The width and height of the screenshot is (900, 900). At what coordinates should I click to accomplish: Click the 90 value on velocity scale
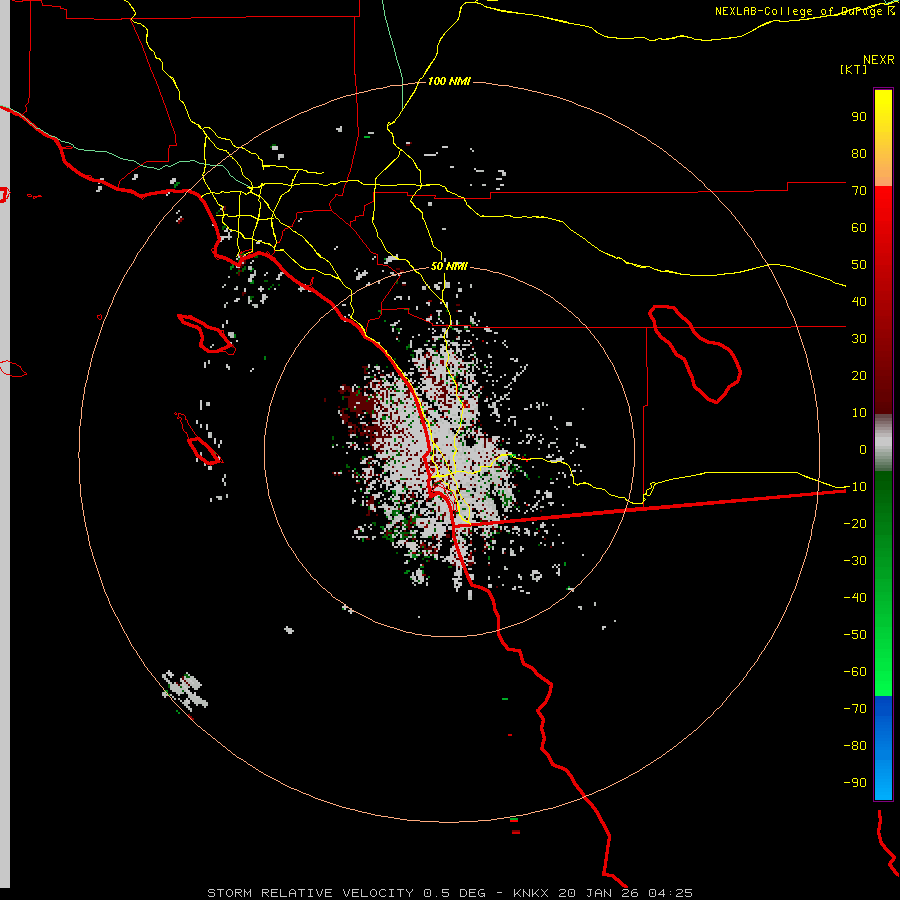pyautogui.click(x=859, y=117)
